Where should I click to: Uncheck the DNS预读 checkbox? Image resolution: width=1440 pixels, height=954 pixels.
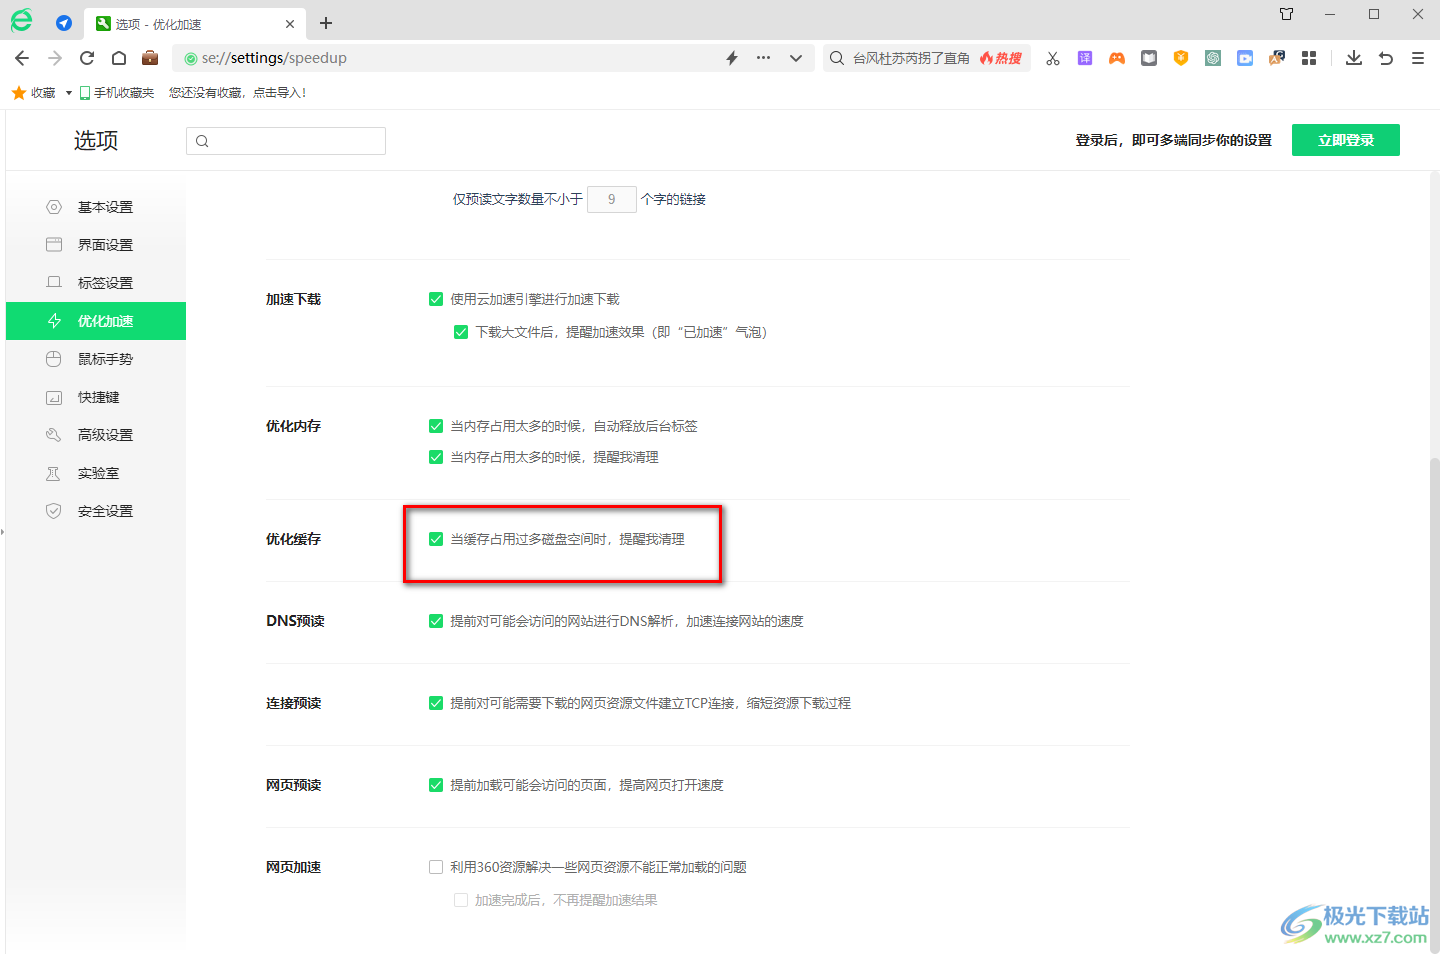(x=436, y=621)
